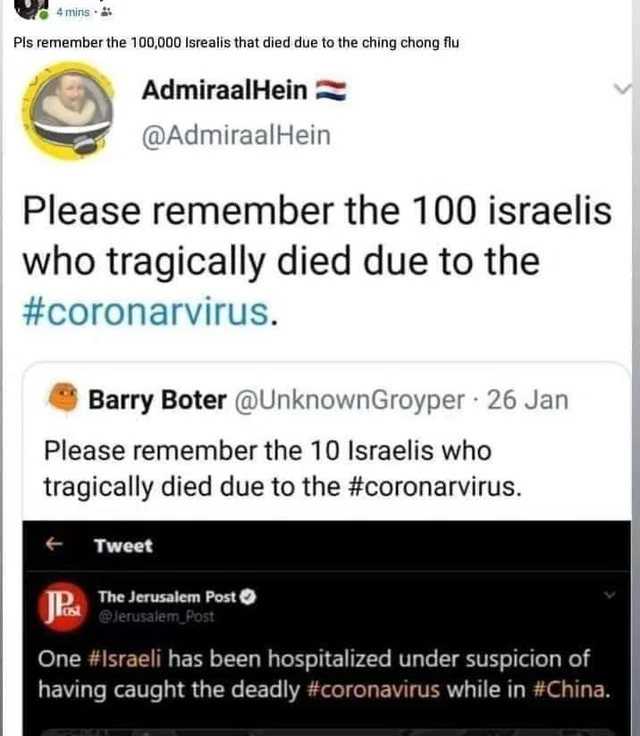
Task: Open the dropdown arrow on Jerusalem Post tweet
Action: coord(611,595)
